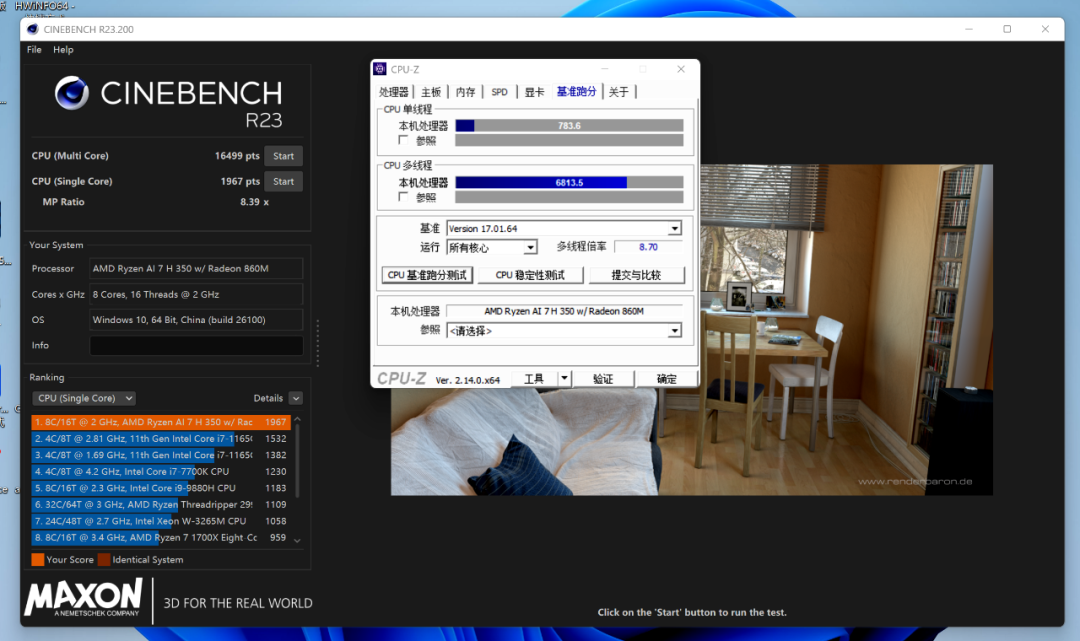Screen dimensions: 1080x641
Task: Click the Cinebench title bar app icon
Action: click(x=32, y=29)
